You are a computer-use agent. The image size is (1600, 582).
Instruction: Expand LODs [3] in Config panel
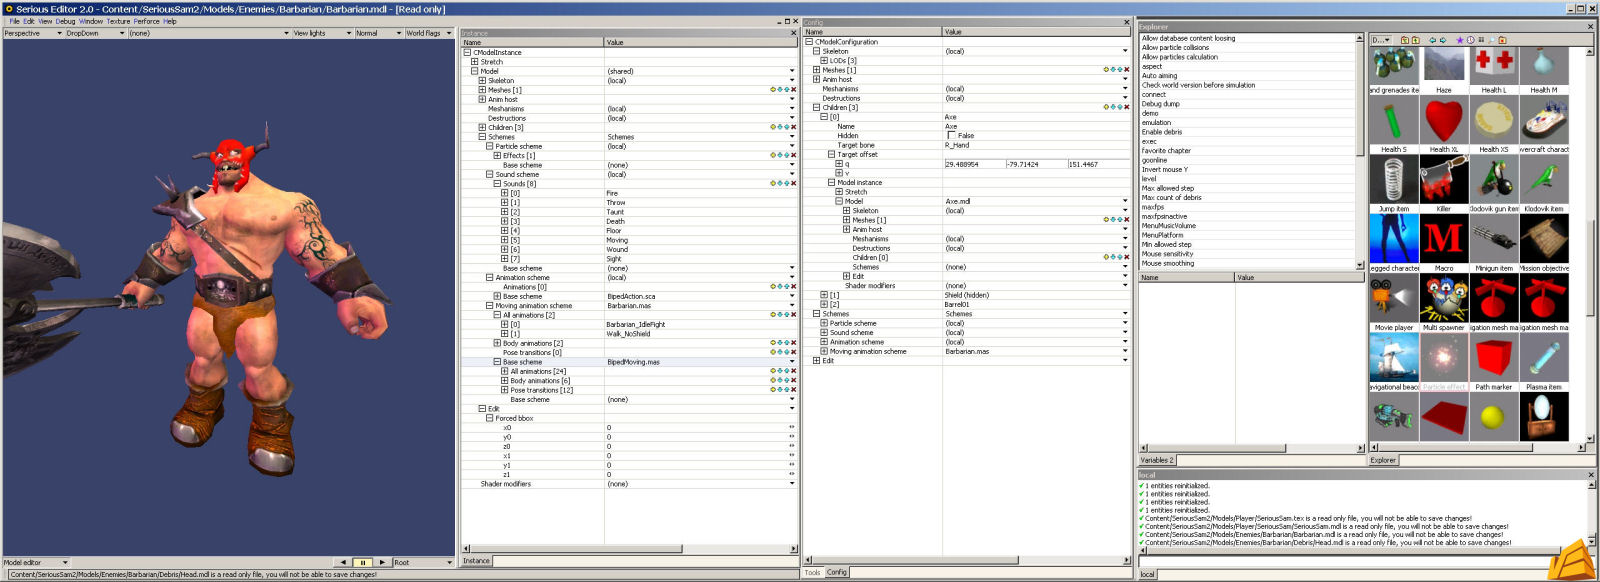pyautogui.click(x=824, y=61)
